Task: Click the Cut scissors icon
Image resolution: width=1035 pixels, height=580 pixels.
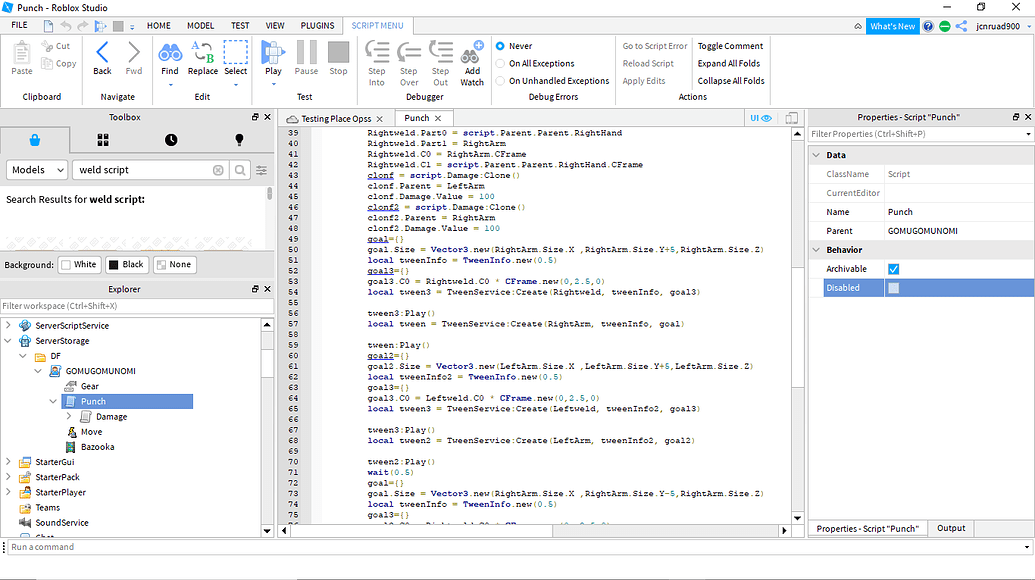Action: pos(47,46)
